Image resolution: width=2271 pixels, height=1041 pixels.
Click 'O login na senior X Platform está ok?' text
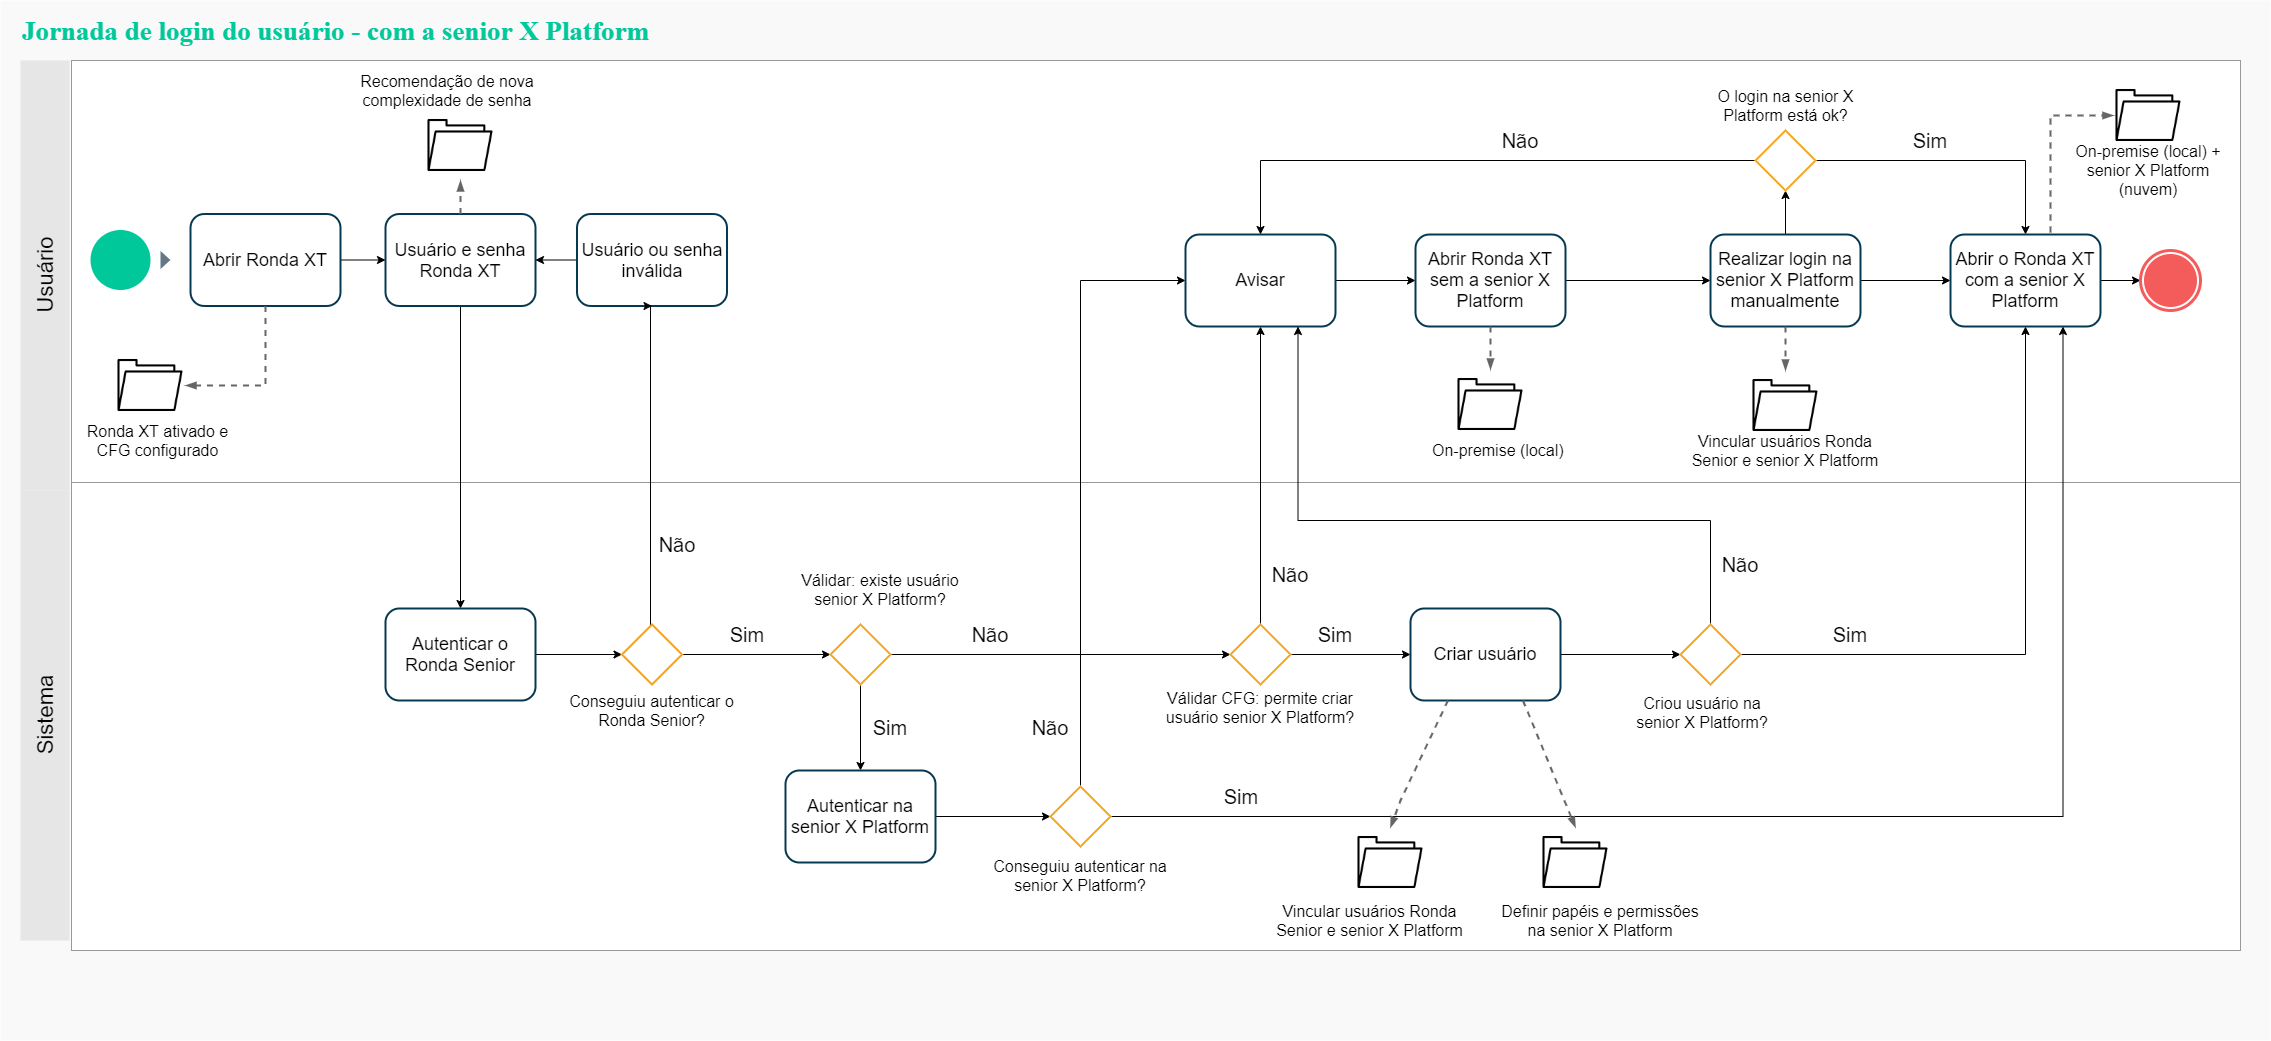click(1785, 106)
